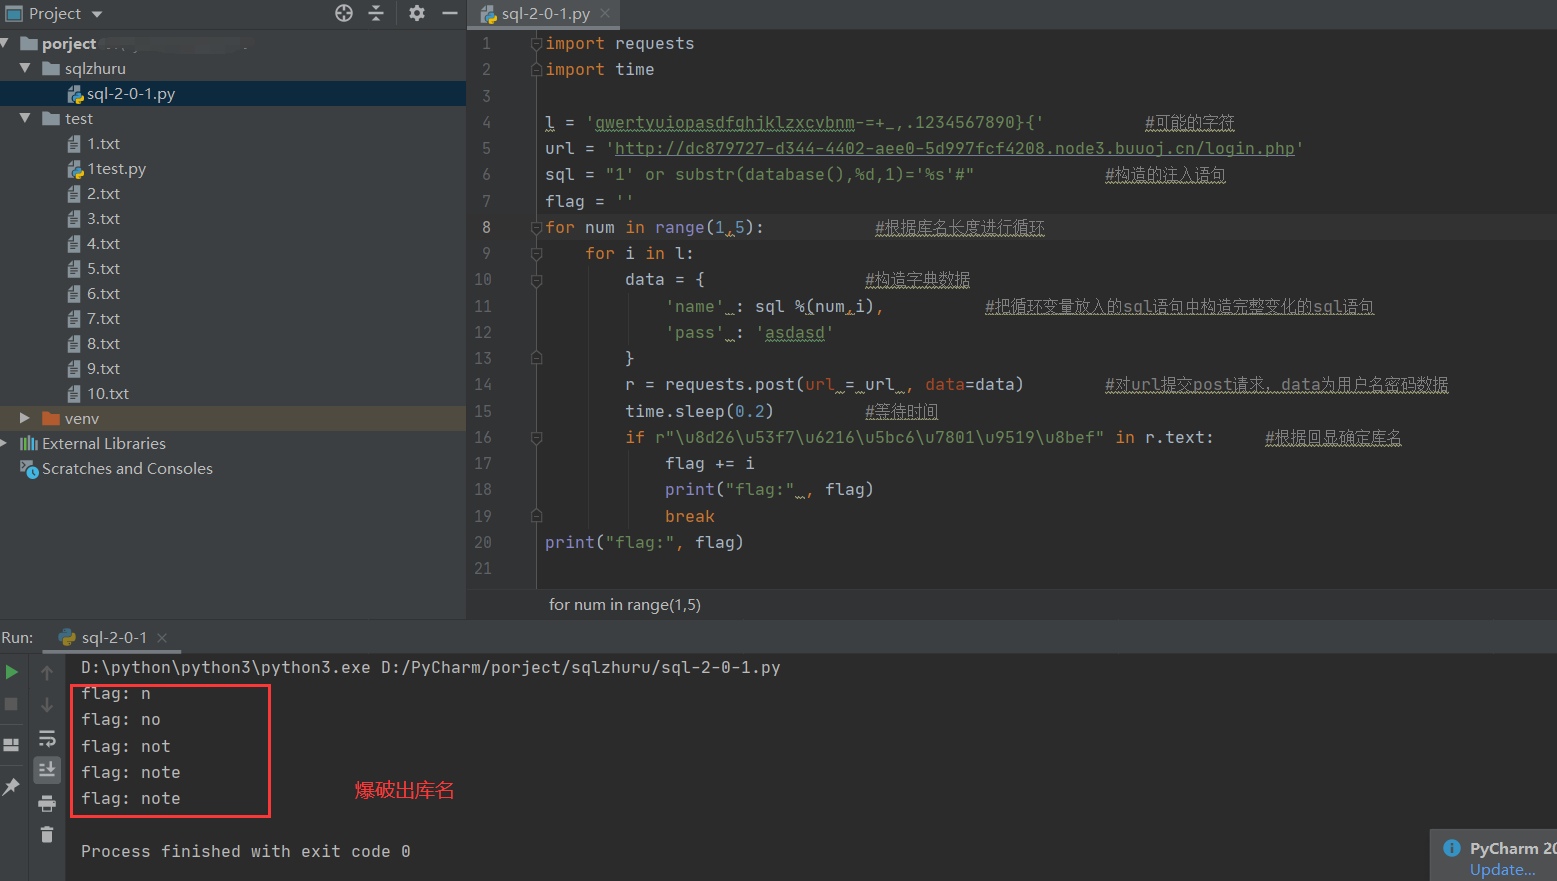Close the sql-2-0-1 Run tab
This screenshot has width=1557, height=881.
click(x=162, y=638)
